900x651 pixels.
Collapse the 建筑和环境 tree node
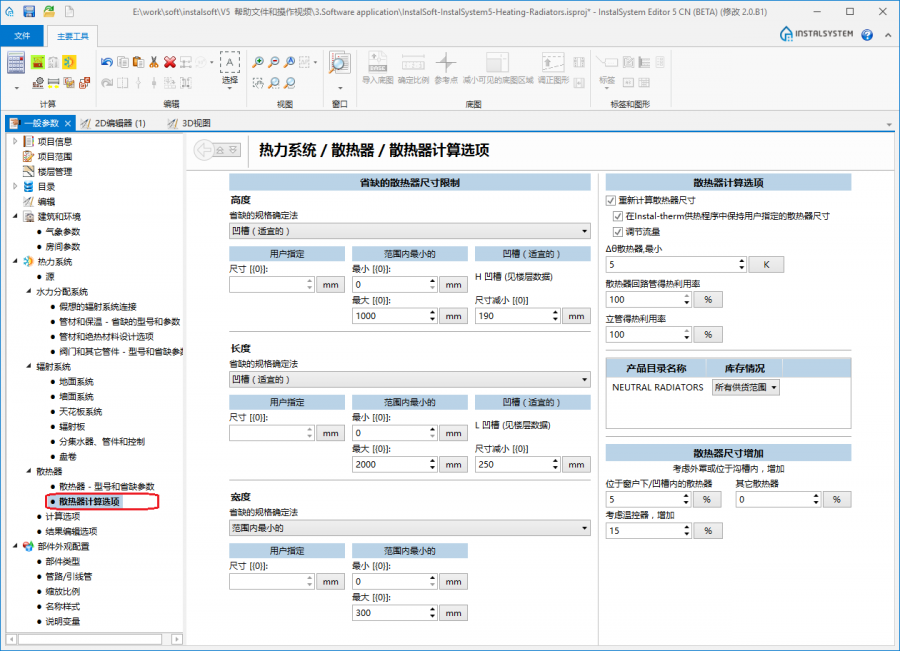click(x=15, y=216)
